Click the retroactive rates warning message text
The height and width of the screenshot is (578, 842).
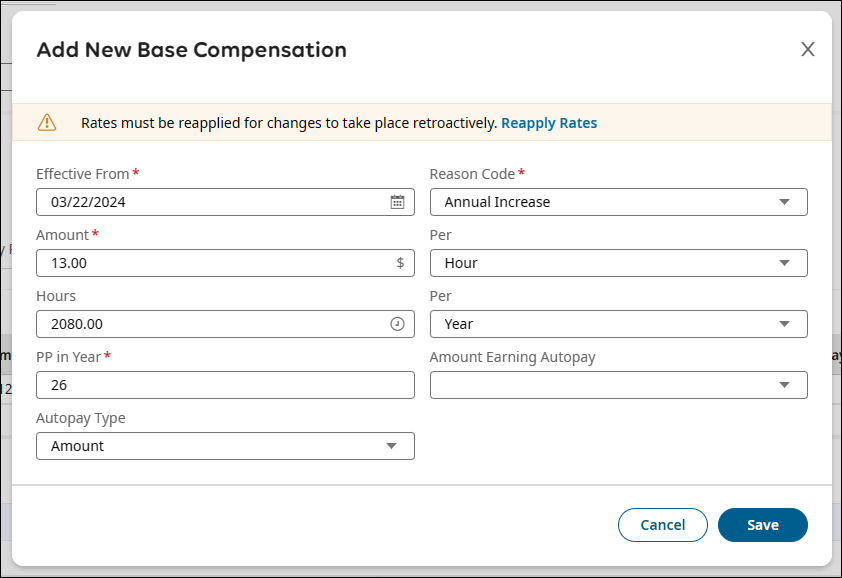pyautogui.click(x=288, y=123)
